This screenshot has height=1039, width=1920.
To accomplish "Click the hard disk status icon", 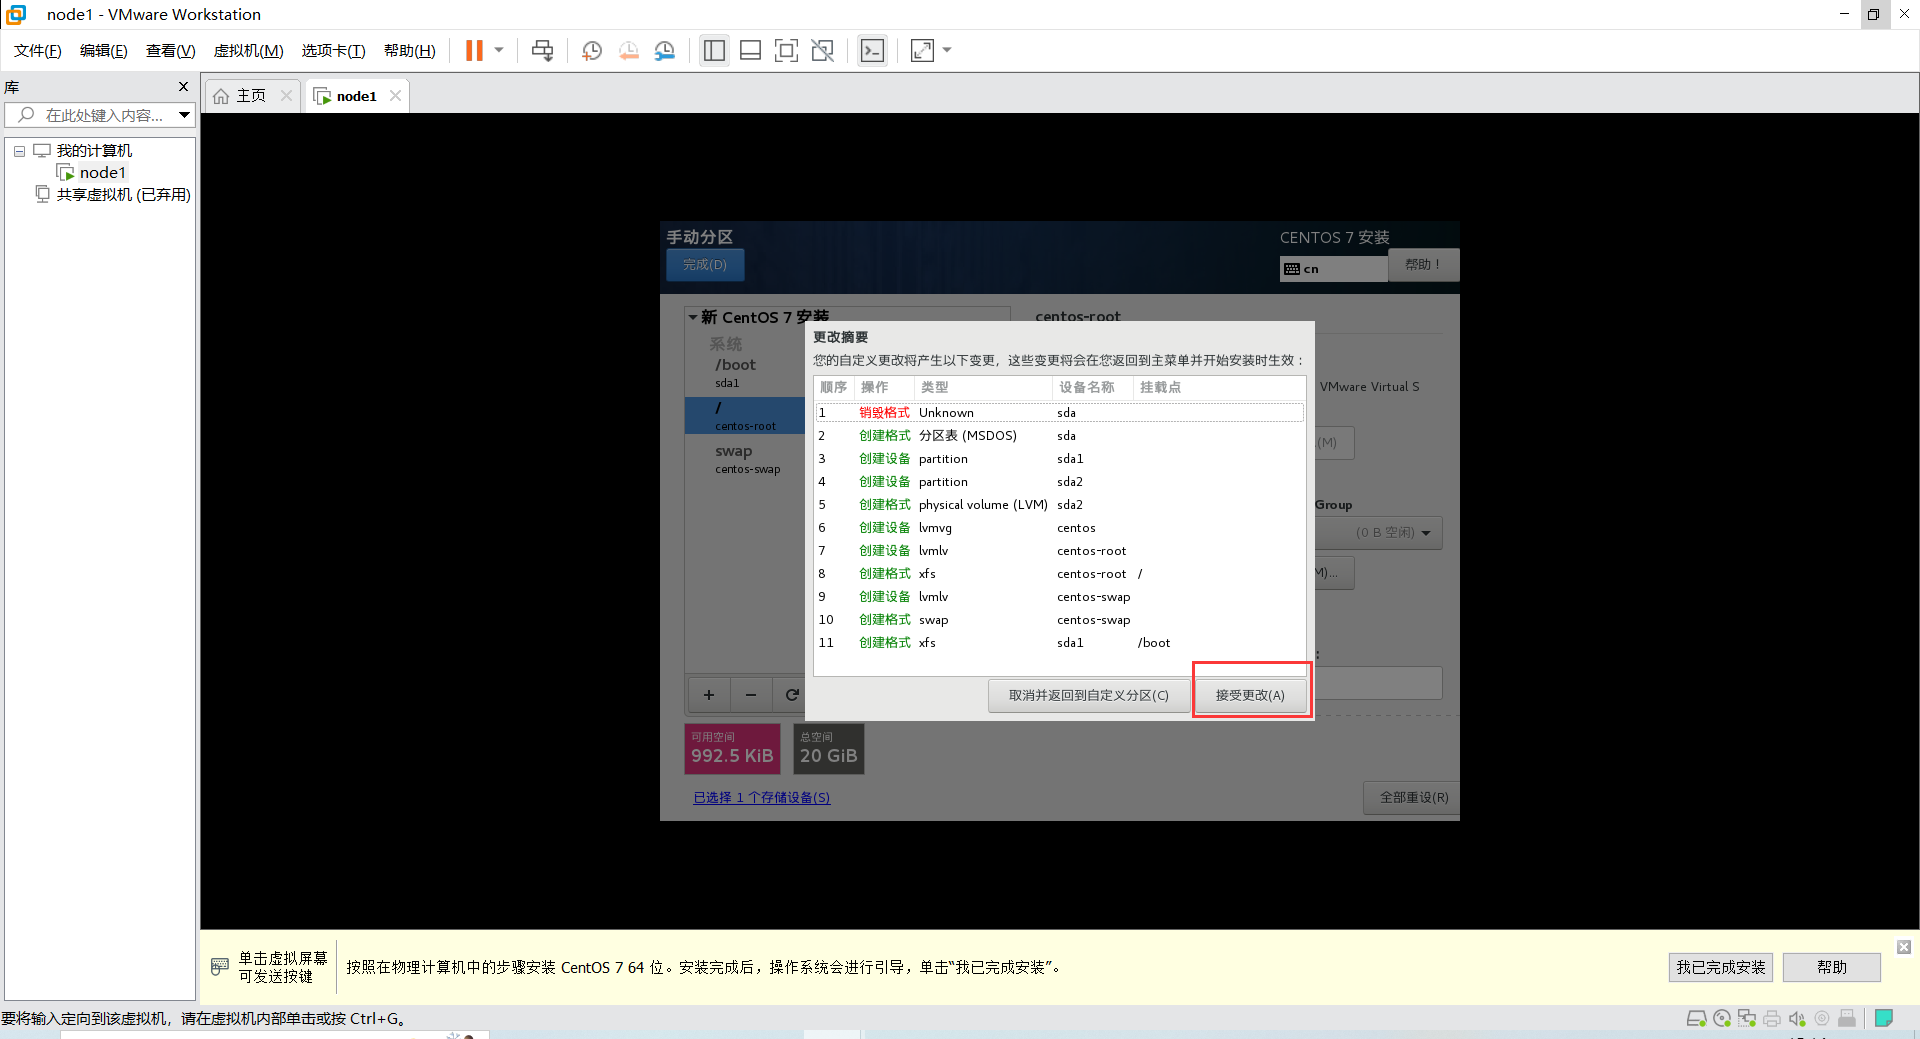I will point(1697,1018).
